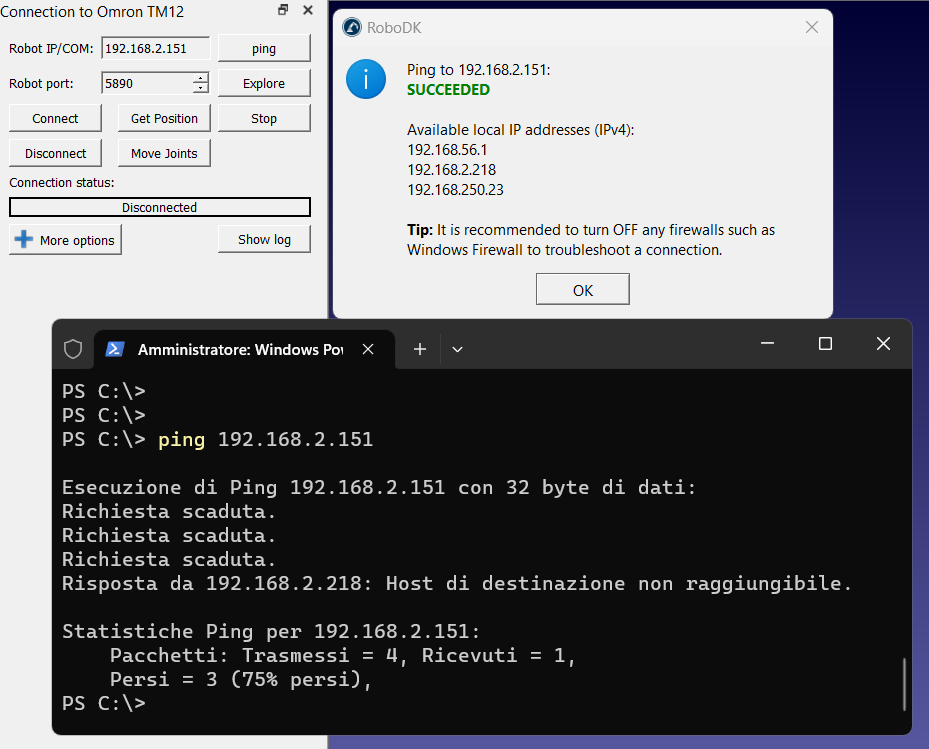Click the Get Position button

[x=164, y=118]
